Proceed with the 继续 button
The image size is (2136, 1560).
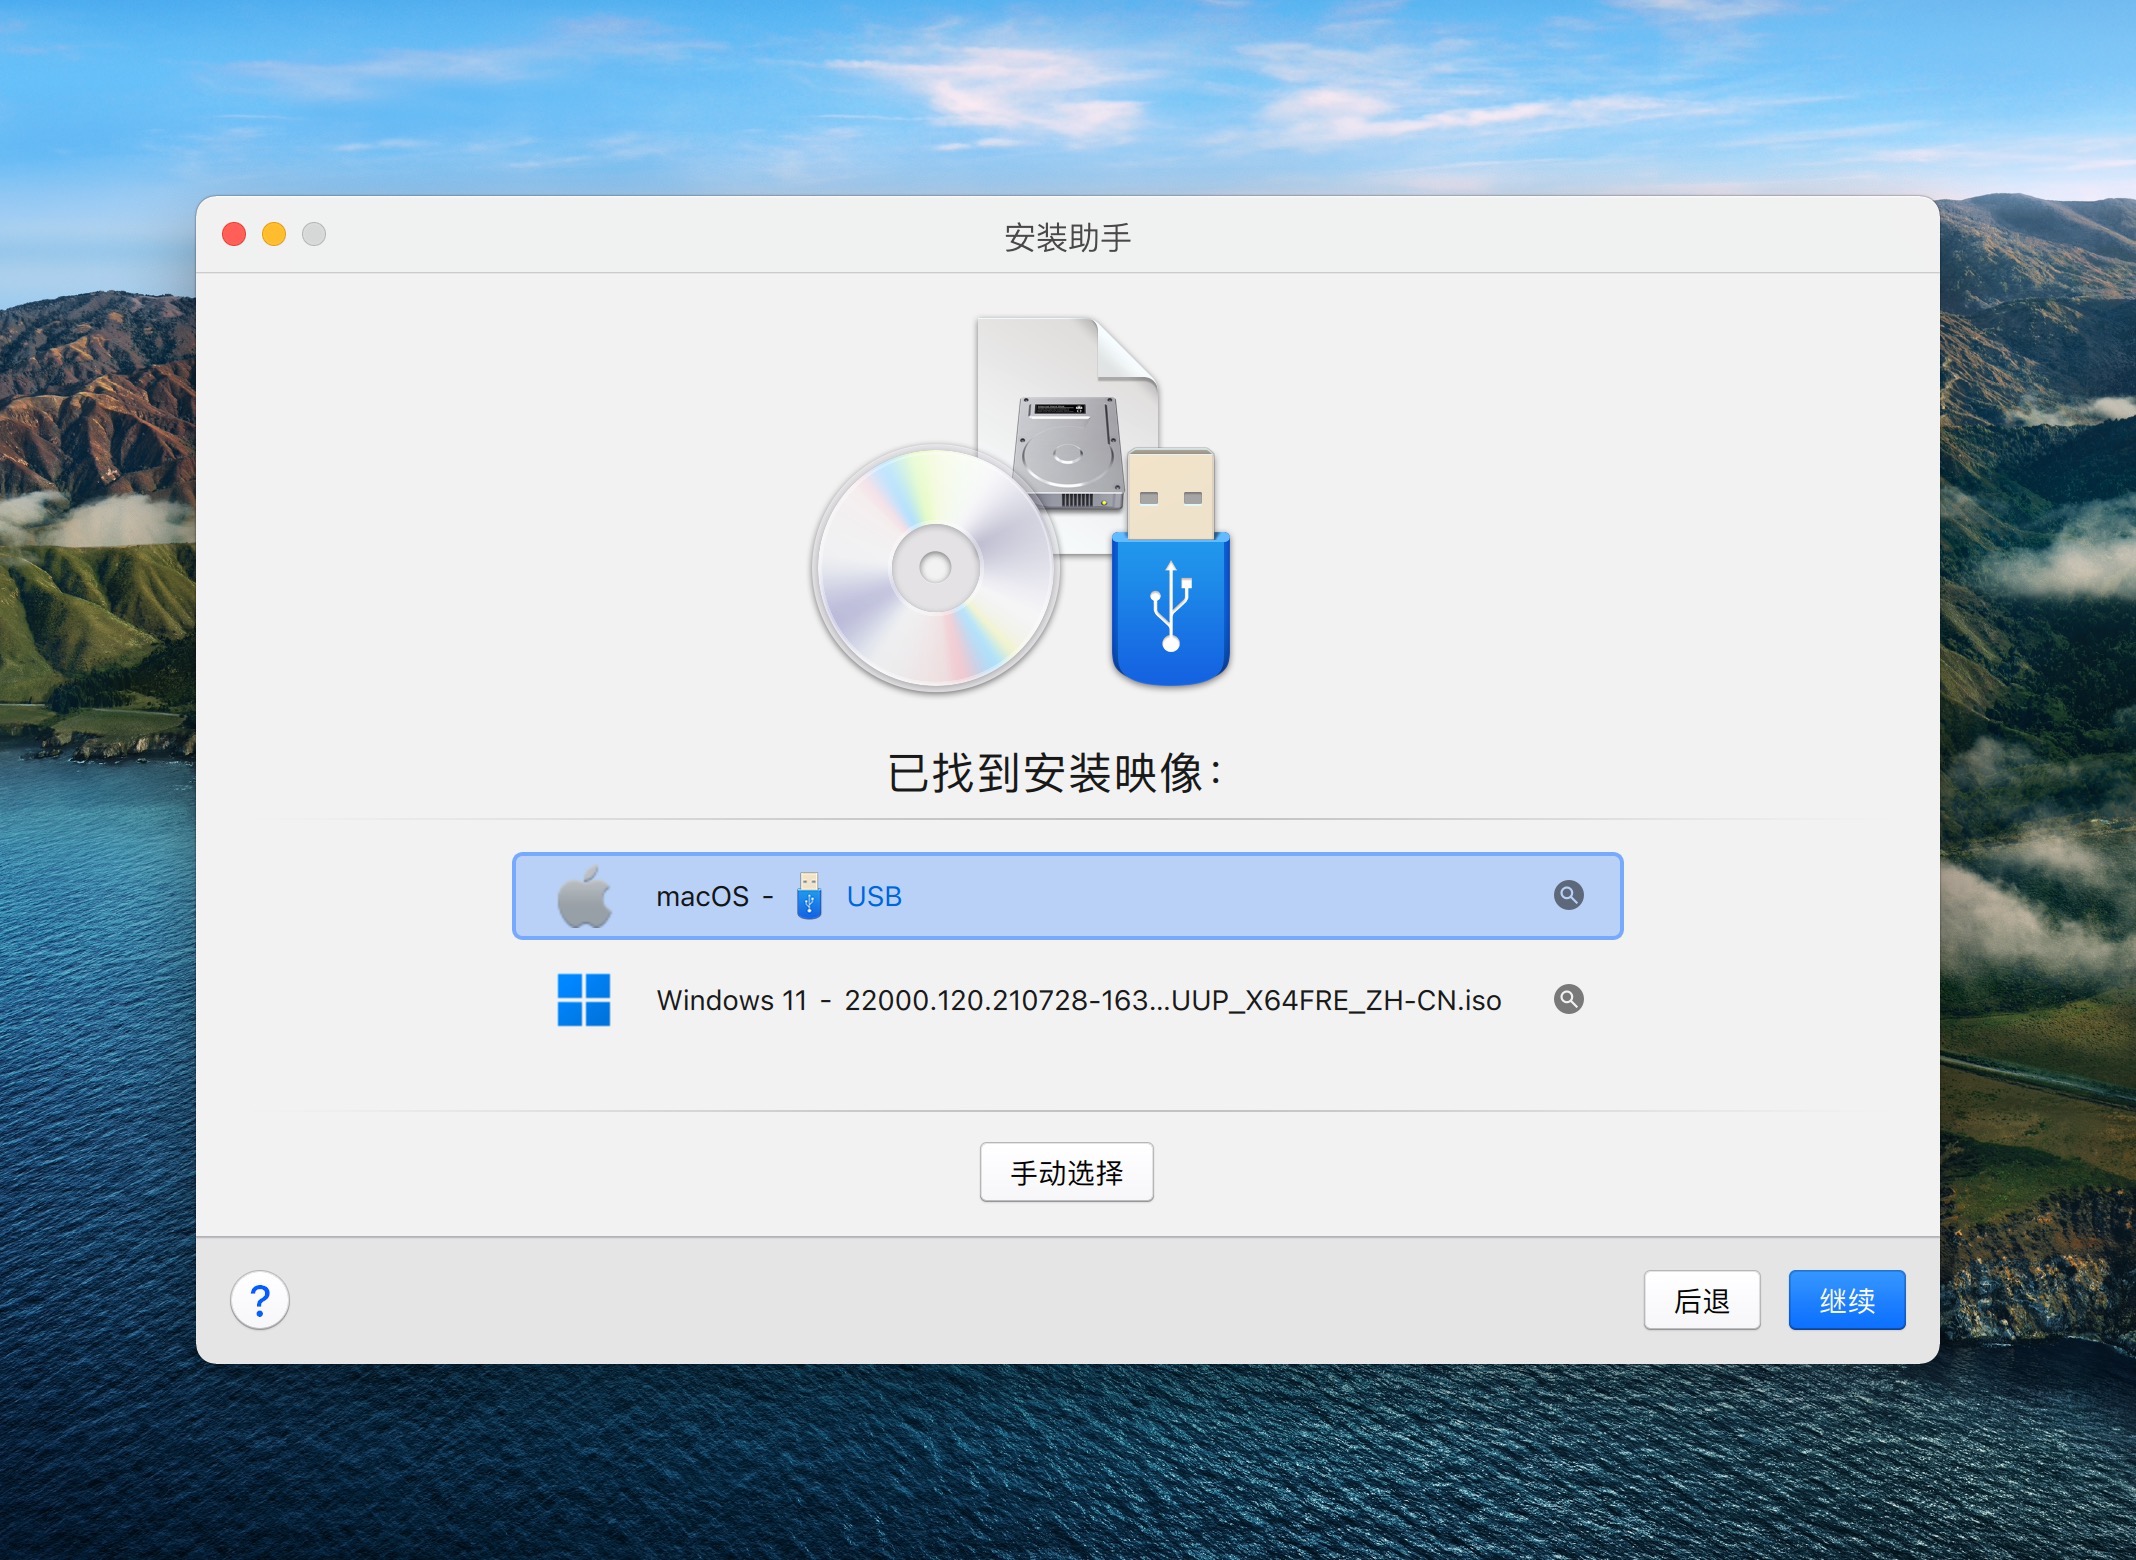(x=1847, y=1300)
